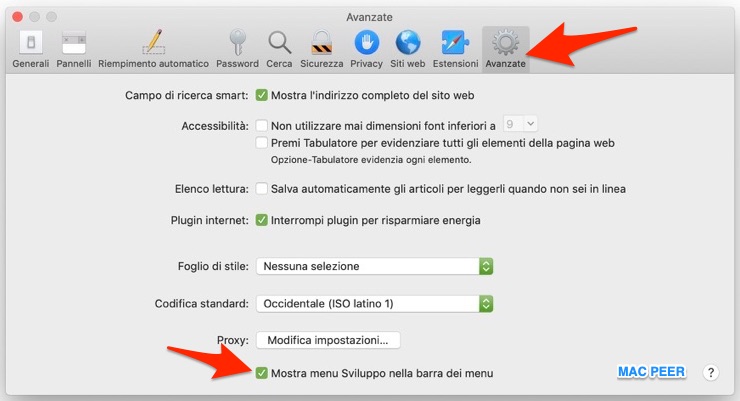Open the Privacy hand icon pane
The image size is (740, 401).
point(366,49)
